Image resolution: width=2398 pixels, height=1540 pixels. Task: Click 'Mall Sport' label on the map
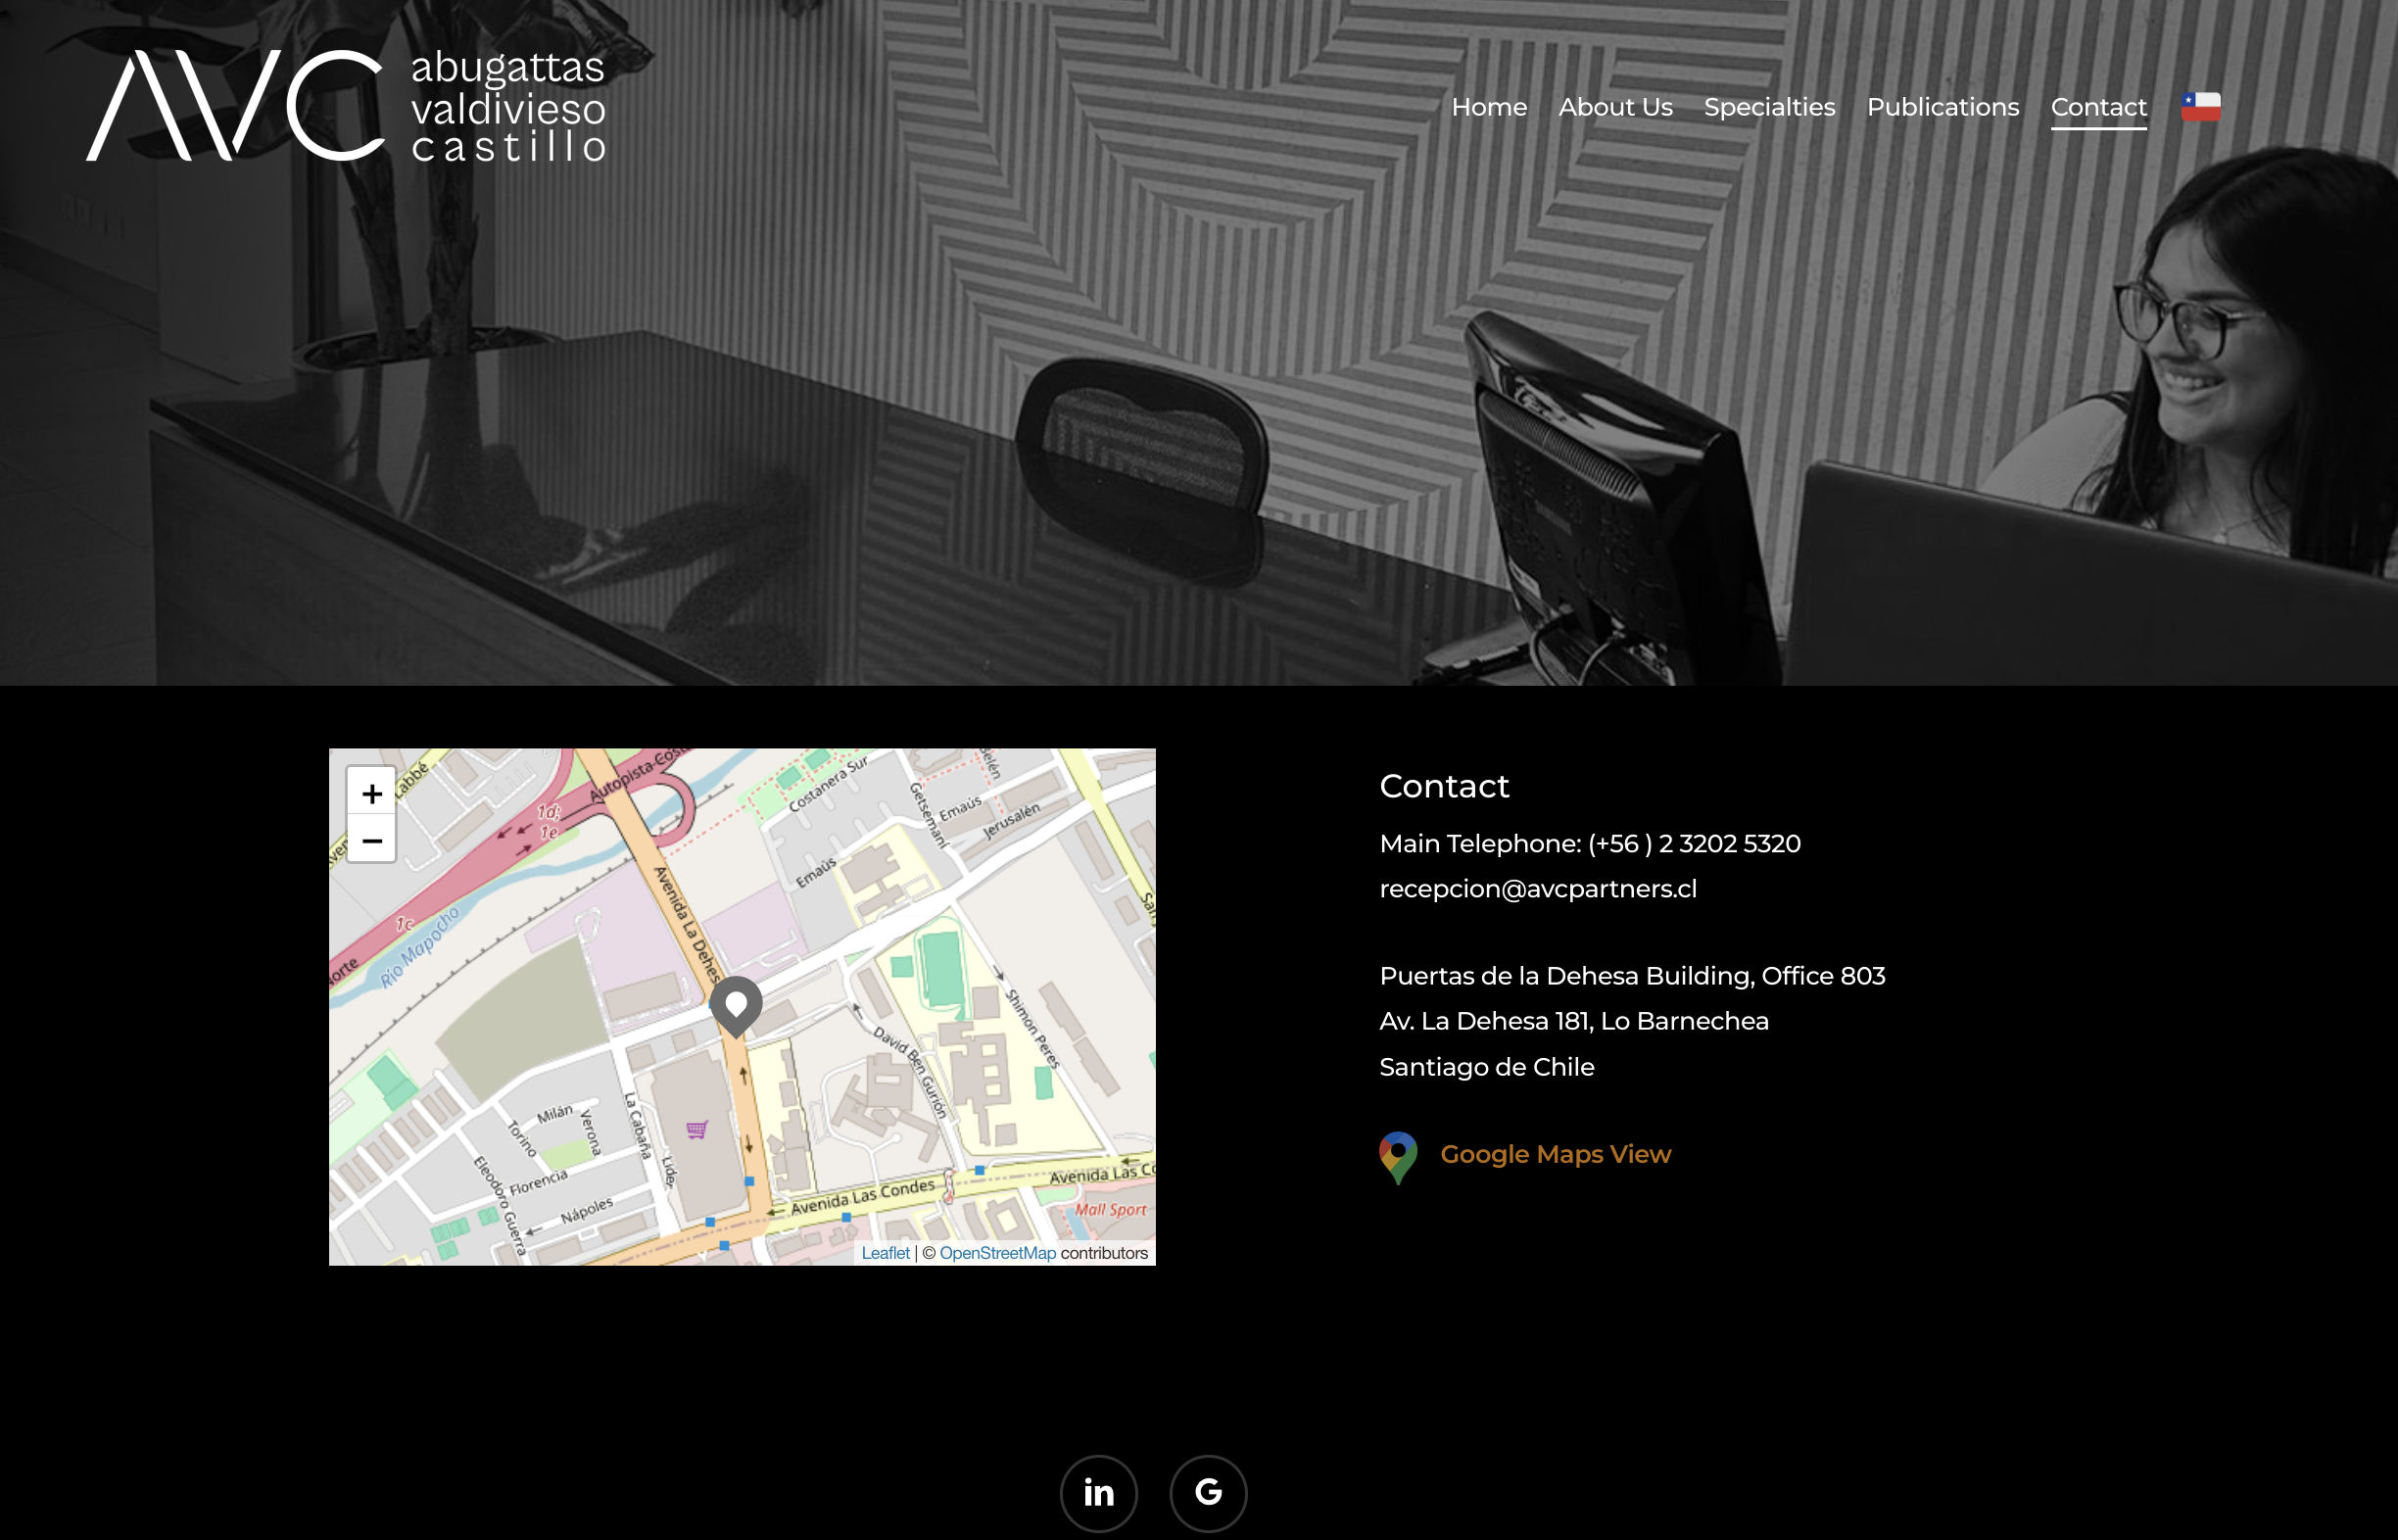[1111, 1209]
